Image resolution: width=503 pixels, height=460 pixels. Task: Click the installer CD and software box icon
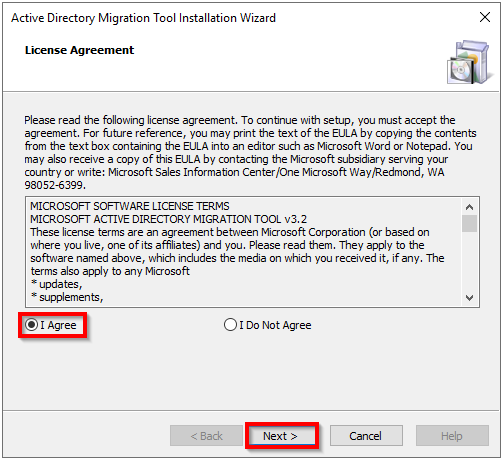[x=469, y=62]
